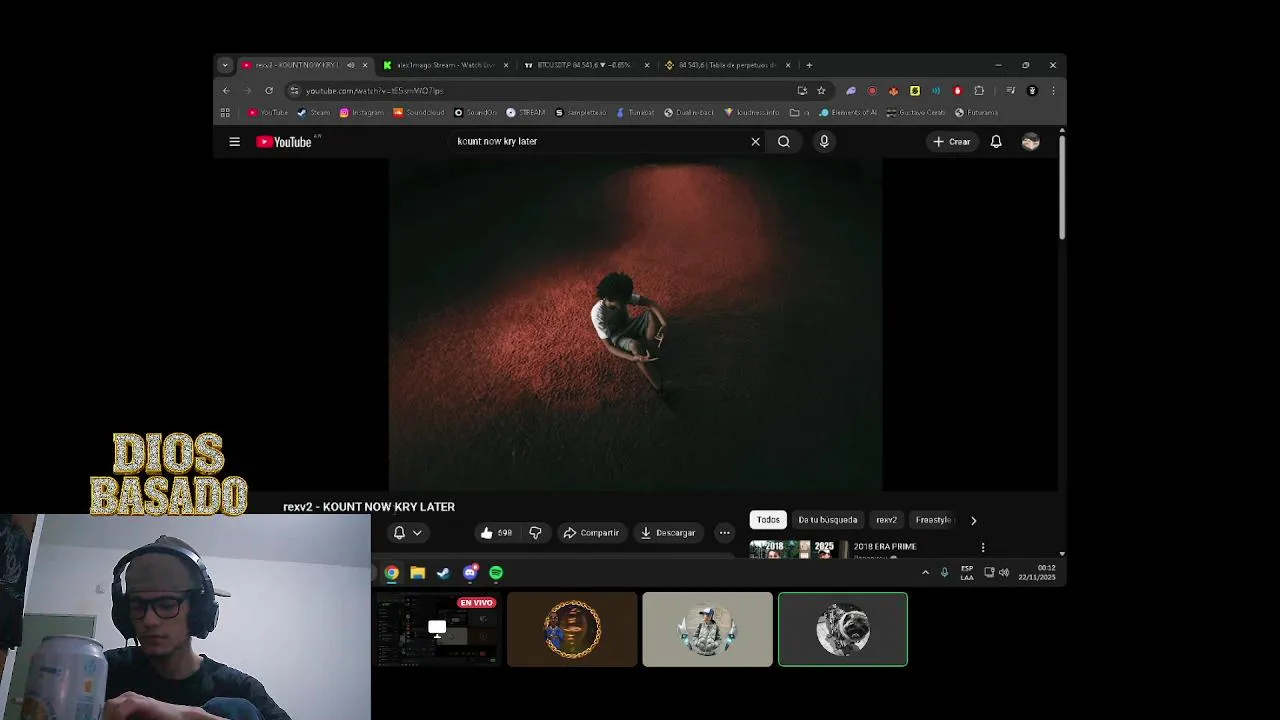
Task: Mute the audio on YouTube tab
Action: (x=350, y=65)
